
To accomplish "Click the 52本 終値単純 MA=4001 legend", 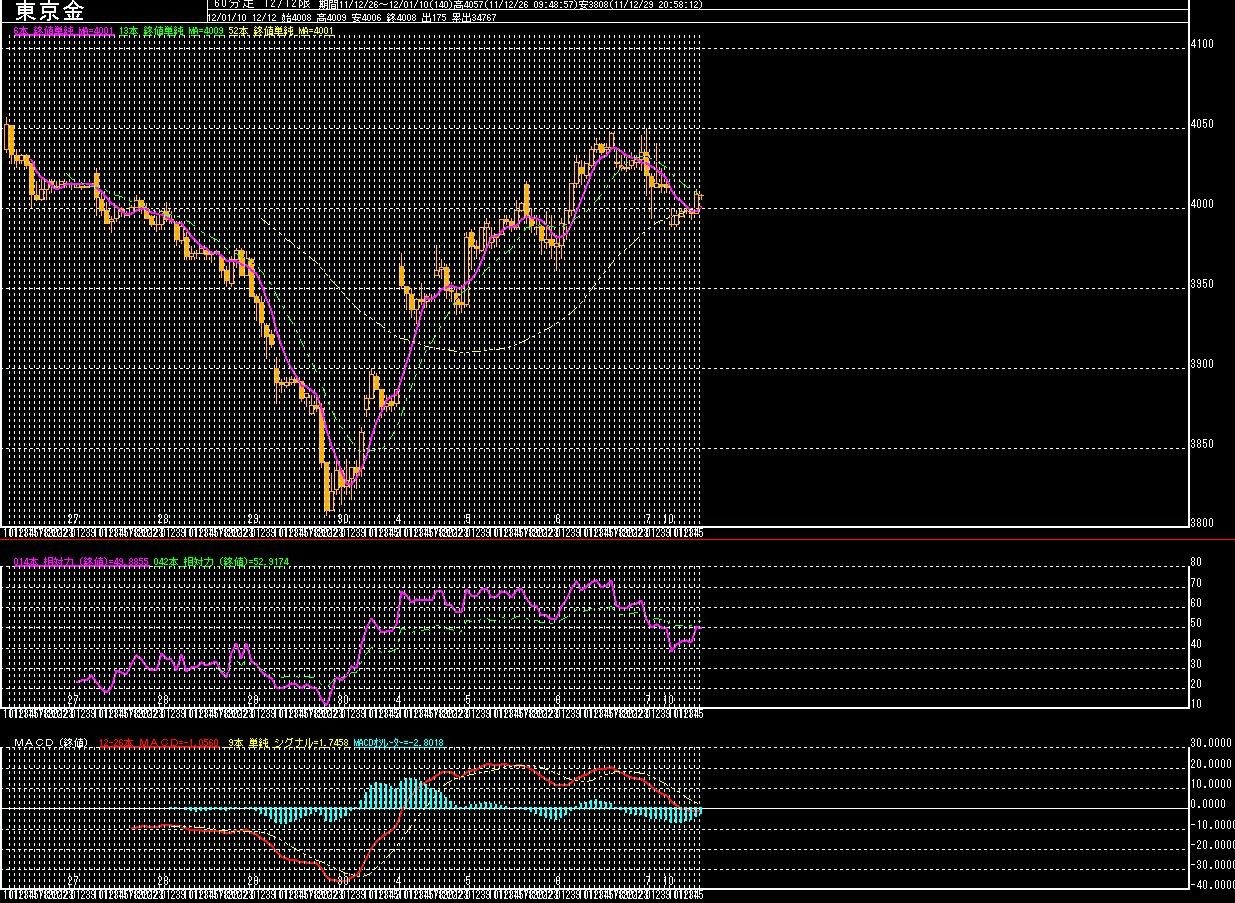I will (x=281, y=32).
